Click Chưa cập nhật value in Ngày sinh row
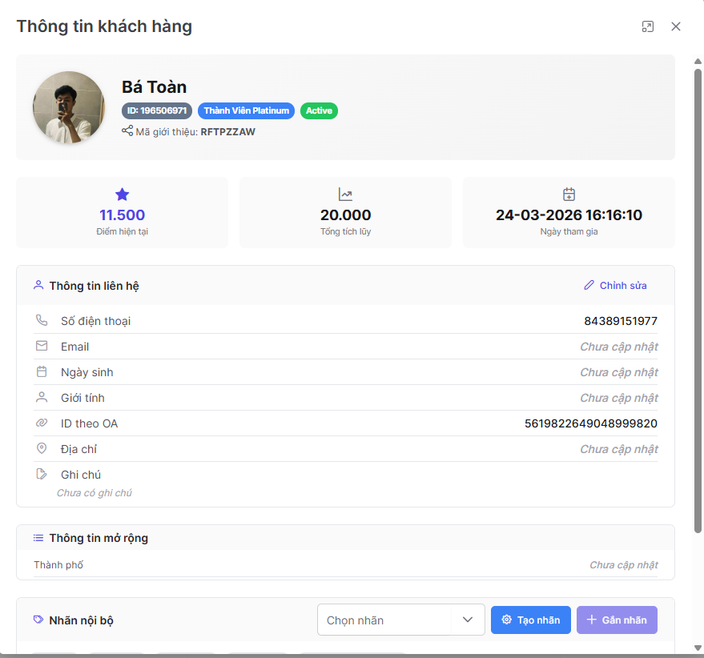 pos(619,372)
